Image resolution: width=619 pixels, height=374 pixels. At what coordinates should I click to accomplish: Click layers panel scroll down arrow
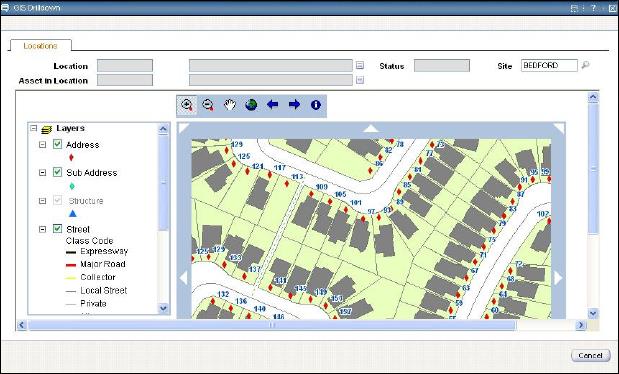[x=163, y=308]
